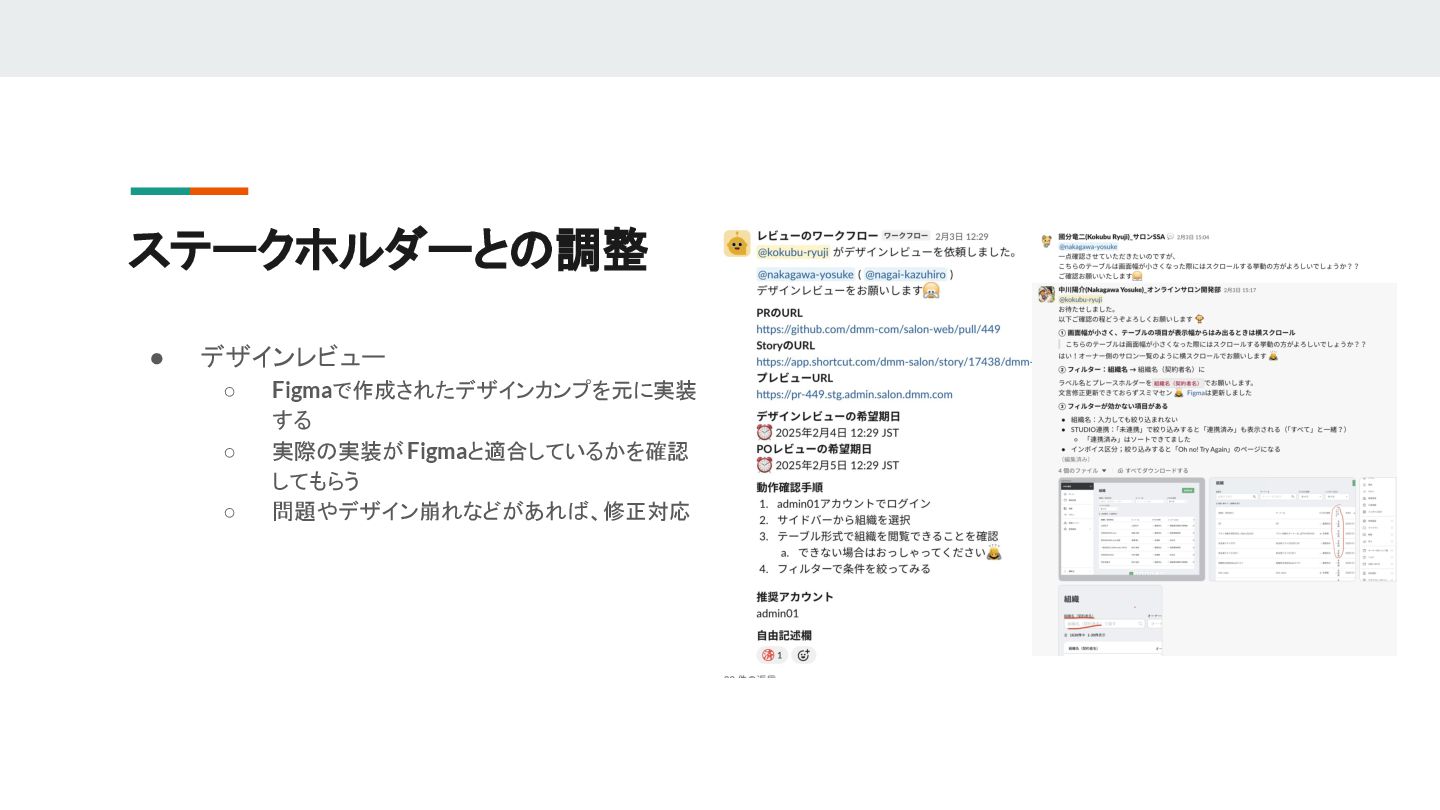Screen dimensions: 1440x810
Task: Click the ワークフロー badge label
Action: [906, 236]
